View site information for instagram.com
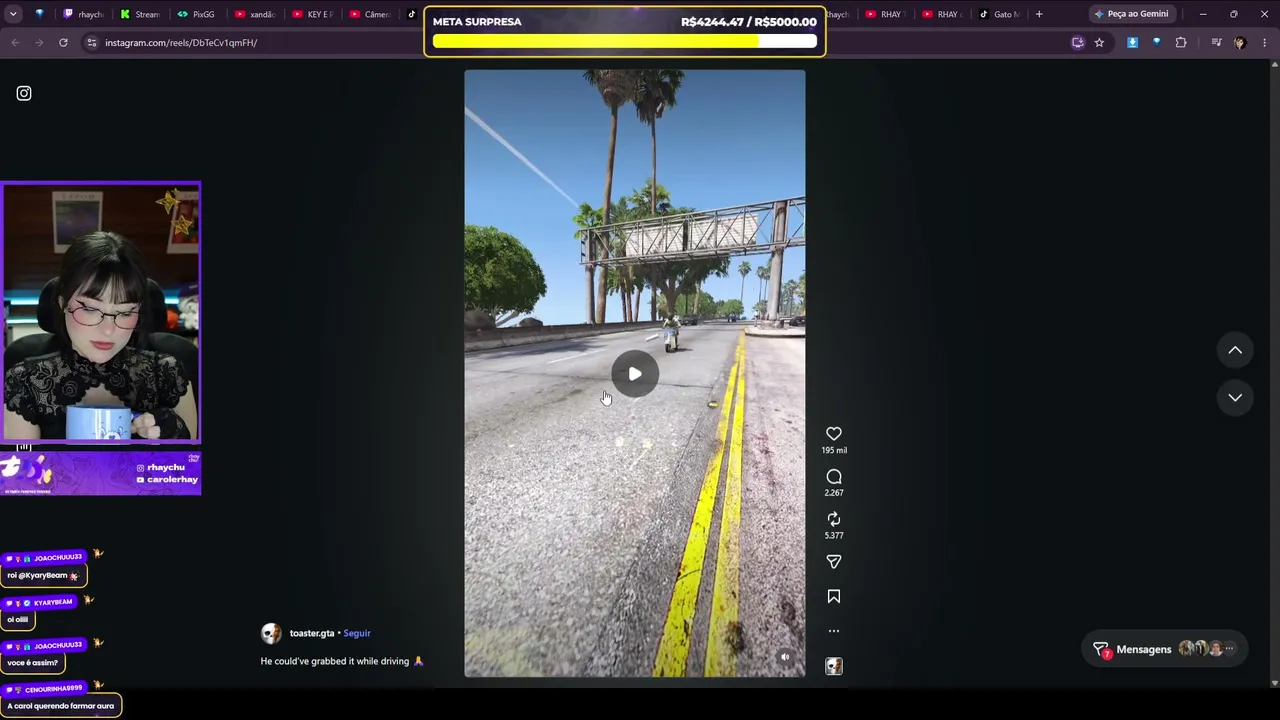This screenshot has width=1280, height=720. (91, 43)
